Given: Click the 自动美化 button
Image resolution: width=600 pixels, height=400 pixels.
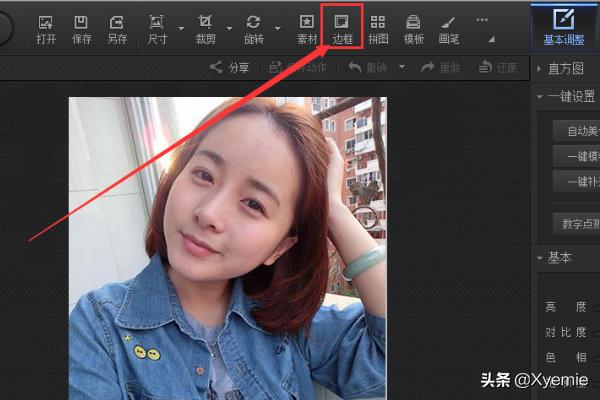Looking at the screenshot, I should tap(577, 131).
